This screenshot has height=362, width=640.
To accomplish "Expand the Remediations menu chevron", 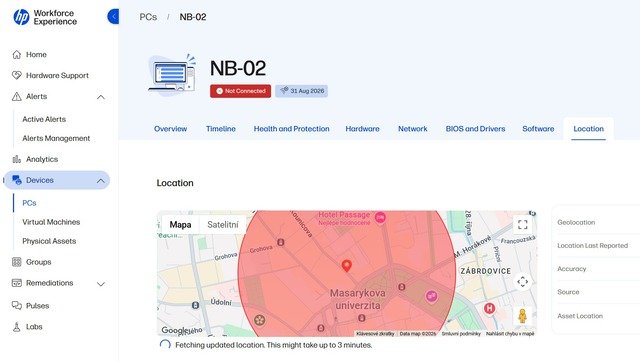I will [x=101, y=284].
